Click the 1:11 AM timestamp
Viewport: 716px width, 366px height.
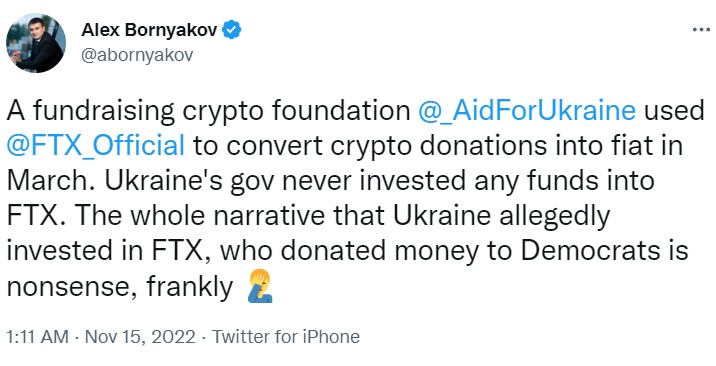click(x=37, y=337)
